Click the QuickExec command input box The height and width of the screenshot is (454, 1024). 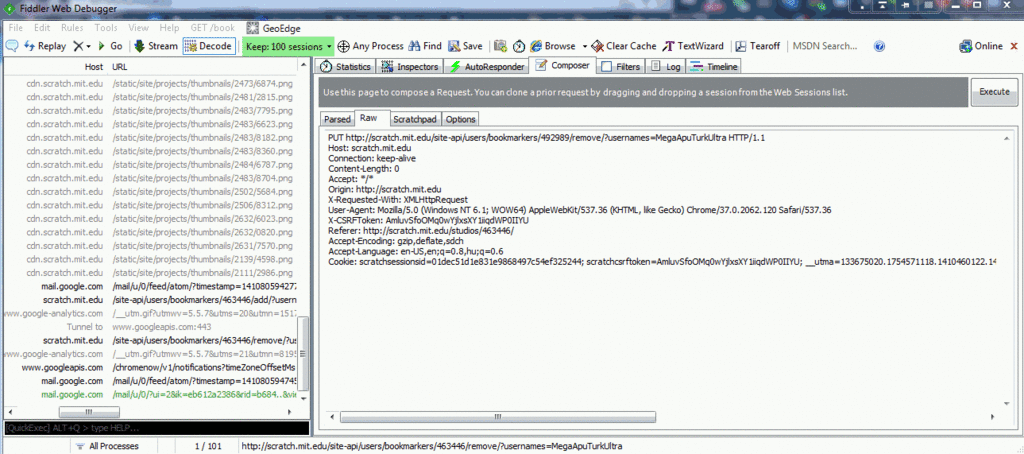[x=150, y=427]
